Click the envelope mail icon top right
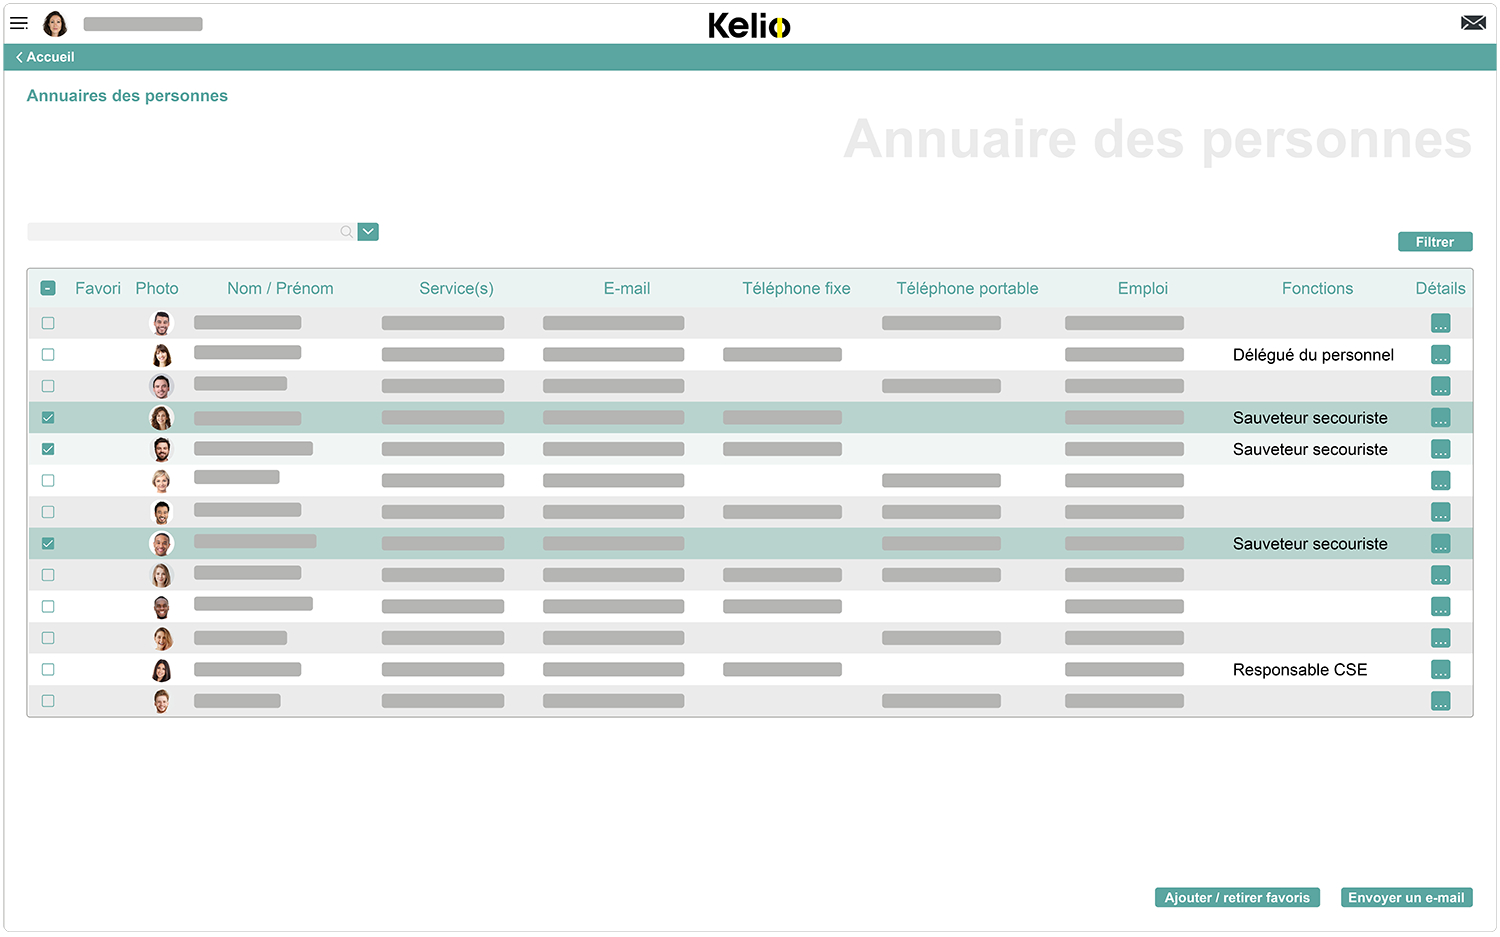This screenshot has width=1500, height=937. pos(1473,21)
